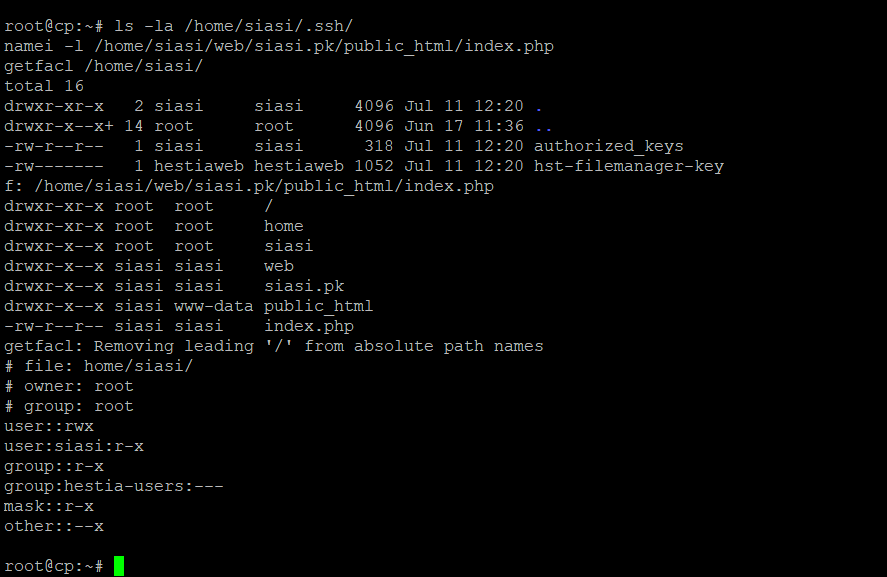Screen dimensions: 887x577
Task: Click the public_html directory name
Action: (318, 306)
